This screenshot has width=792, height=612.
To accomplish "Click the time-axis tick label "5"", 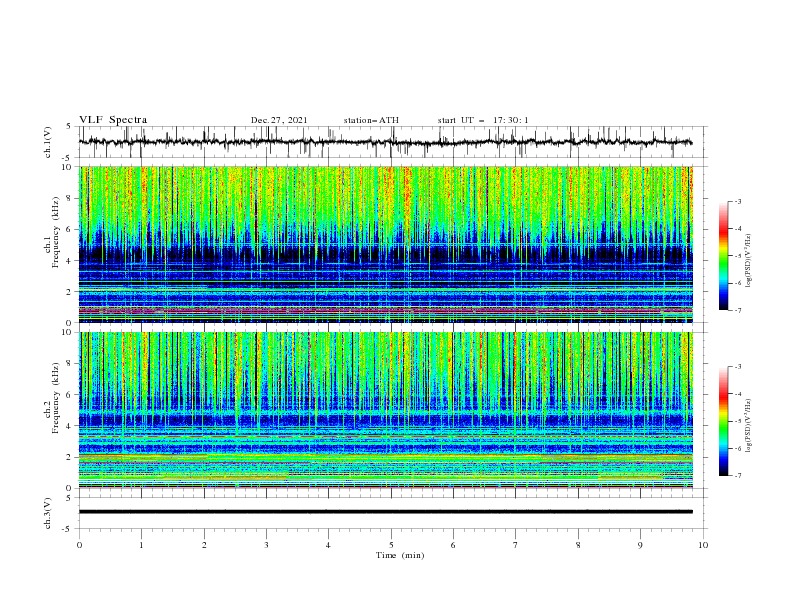I will tap(391, 545).
